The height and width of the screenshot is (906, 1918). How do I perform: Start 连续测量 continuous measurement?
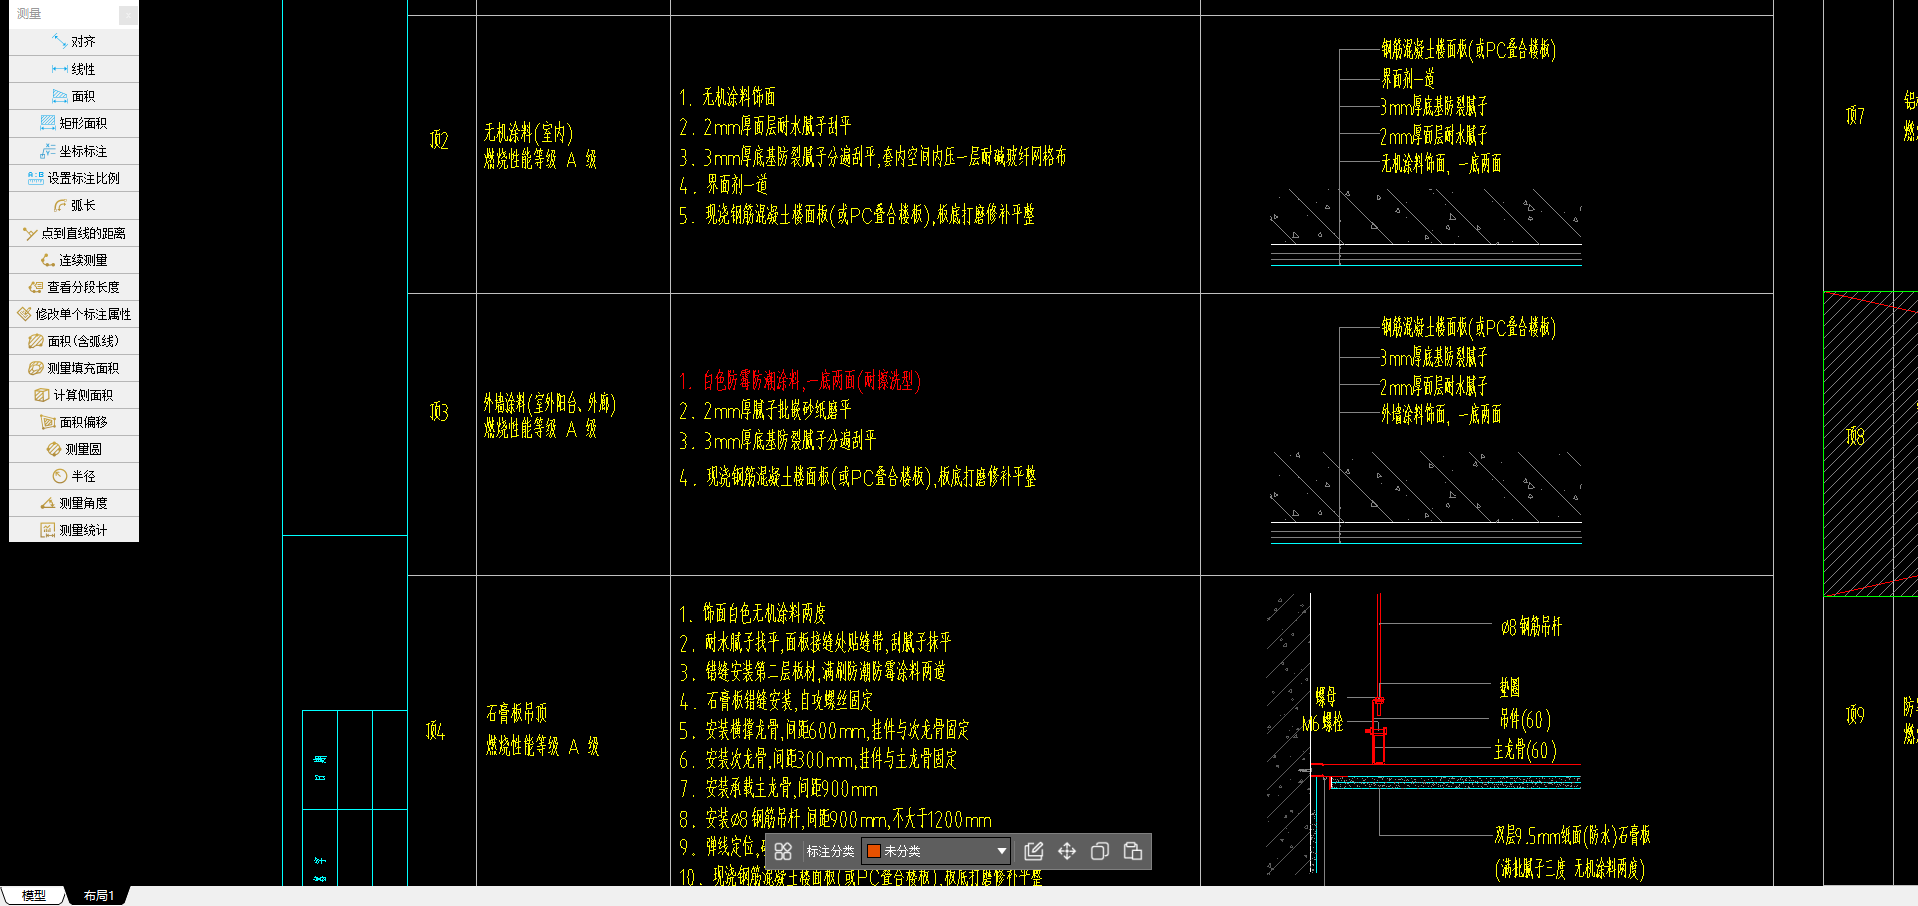(x=74, y=260)
